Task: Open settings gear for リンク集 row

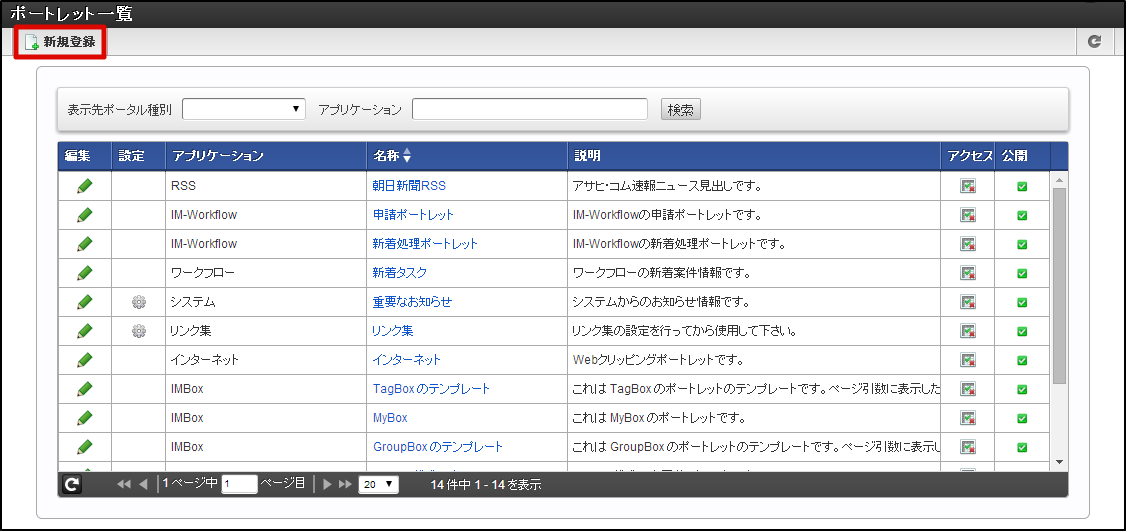Action: point(139,331)
